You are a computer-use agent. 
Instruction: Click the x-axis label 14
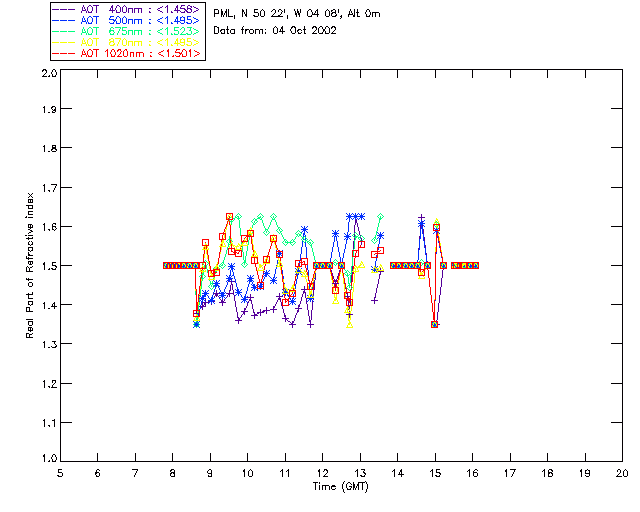398,473
